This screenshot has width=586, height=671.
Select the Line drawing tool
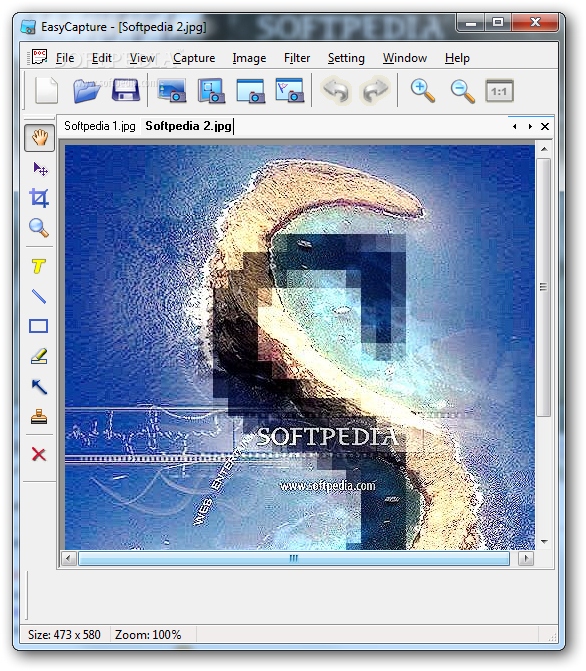tap(39, 296)
